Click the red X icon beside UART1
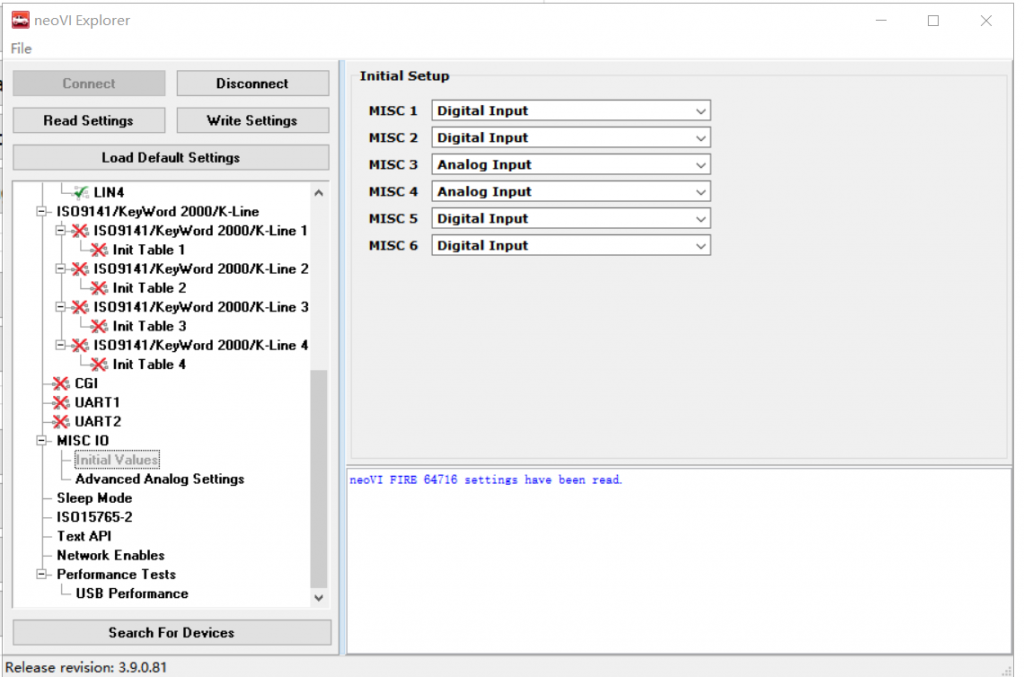 (61, 403)
